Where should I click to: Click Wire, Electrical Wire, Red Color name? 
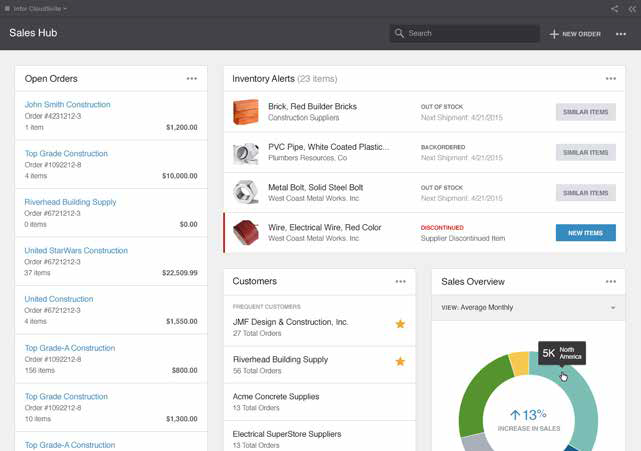coord(325,227)
